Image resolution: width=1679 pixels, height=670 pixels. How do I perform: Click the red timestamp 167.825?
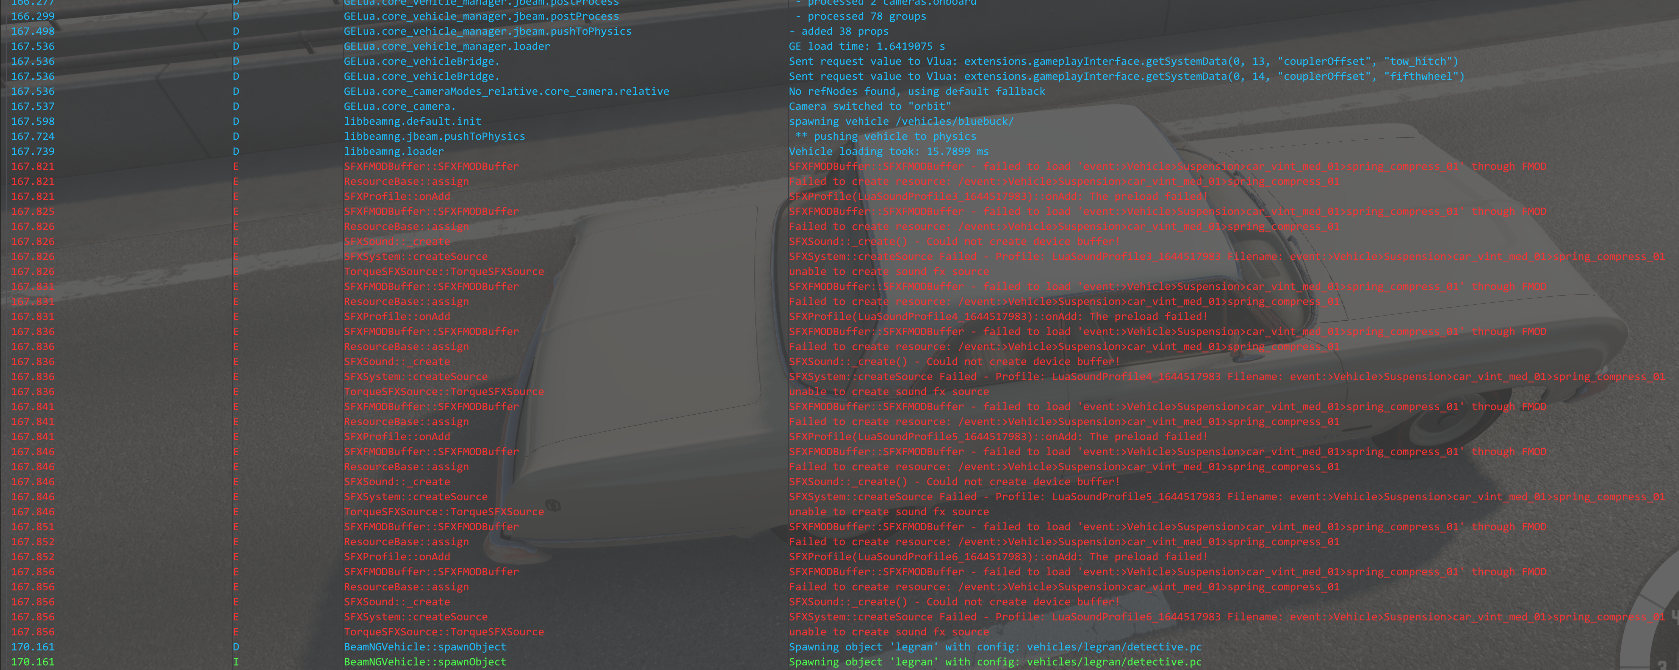point(33,211)
